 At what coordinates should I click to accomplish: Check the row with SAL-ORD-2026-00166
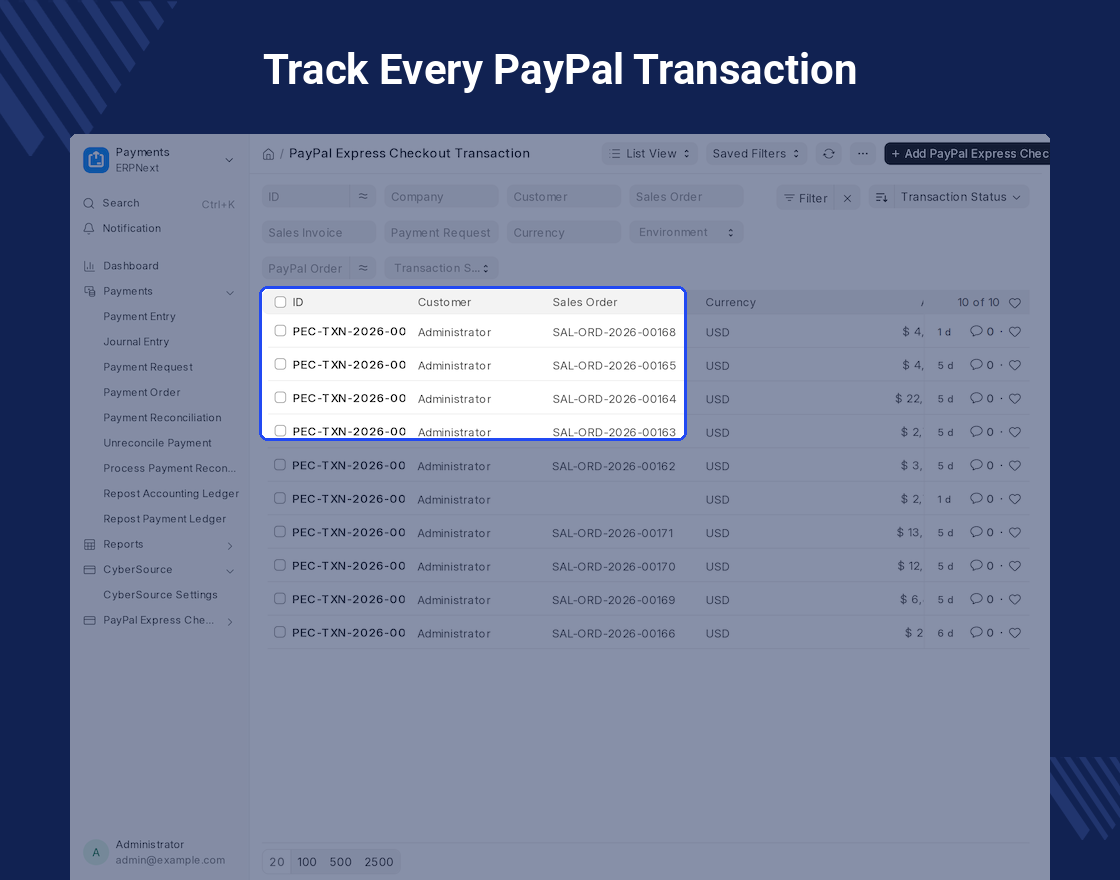pos(280,632)
